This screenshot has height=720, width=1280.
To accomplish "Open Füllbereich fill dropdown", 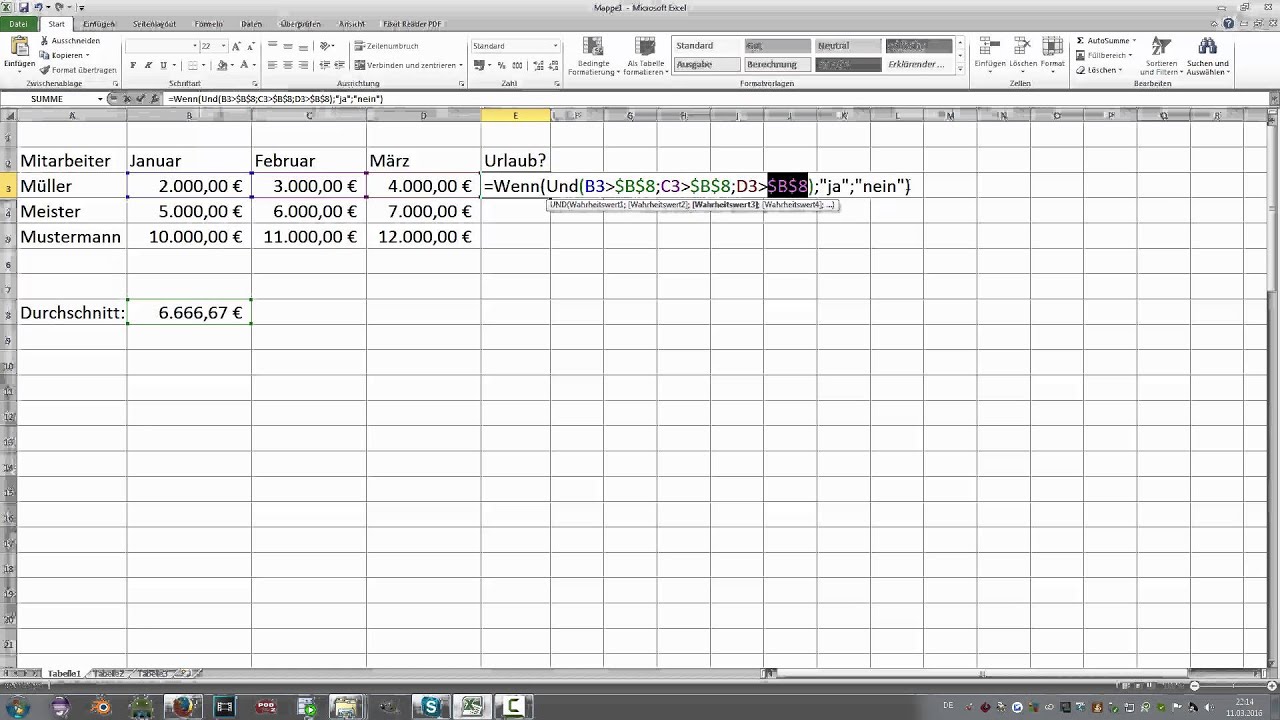I will [1104, 56].
